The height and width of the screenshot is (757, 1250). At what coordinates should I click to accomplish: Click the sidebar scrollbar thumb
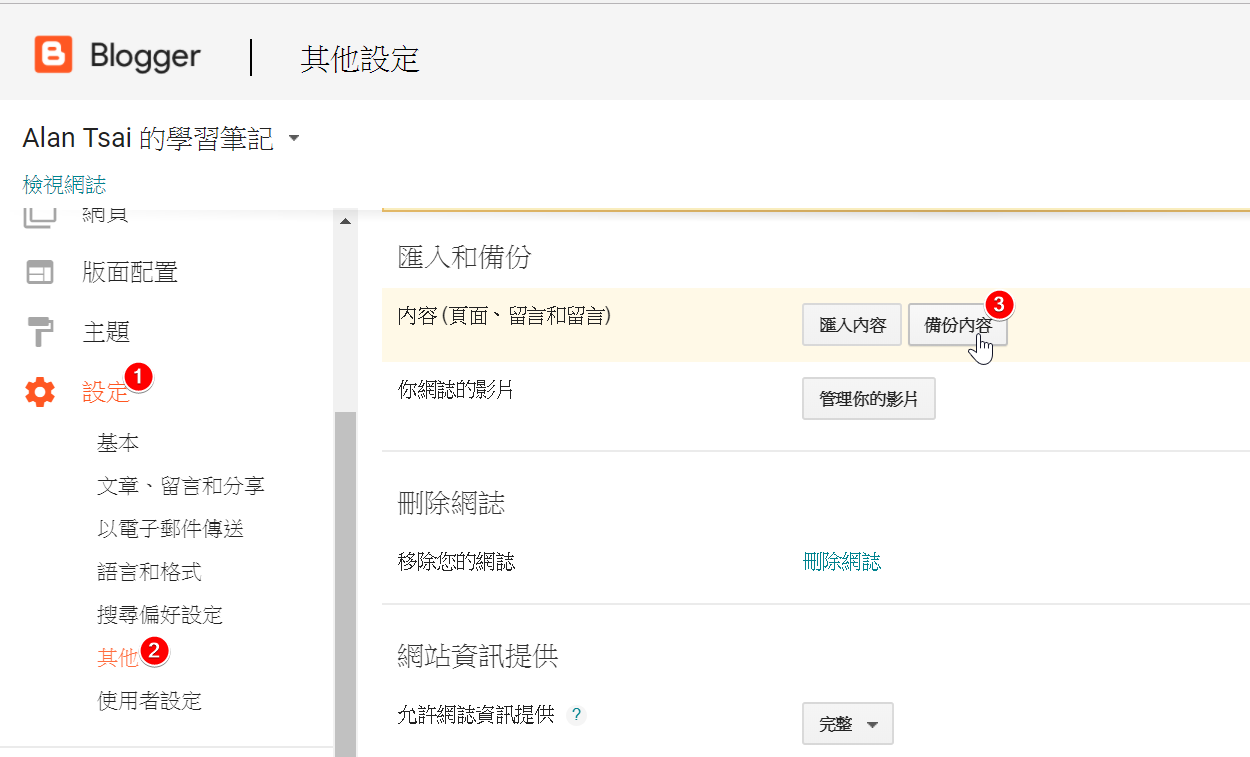point(345,583)
